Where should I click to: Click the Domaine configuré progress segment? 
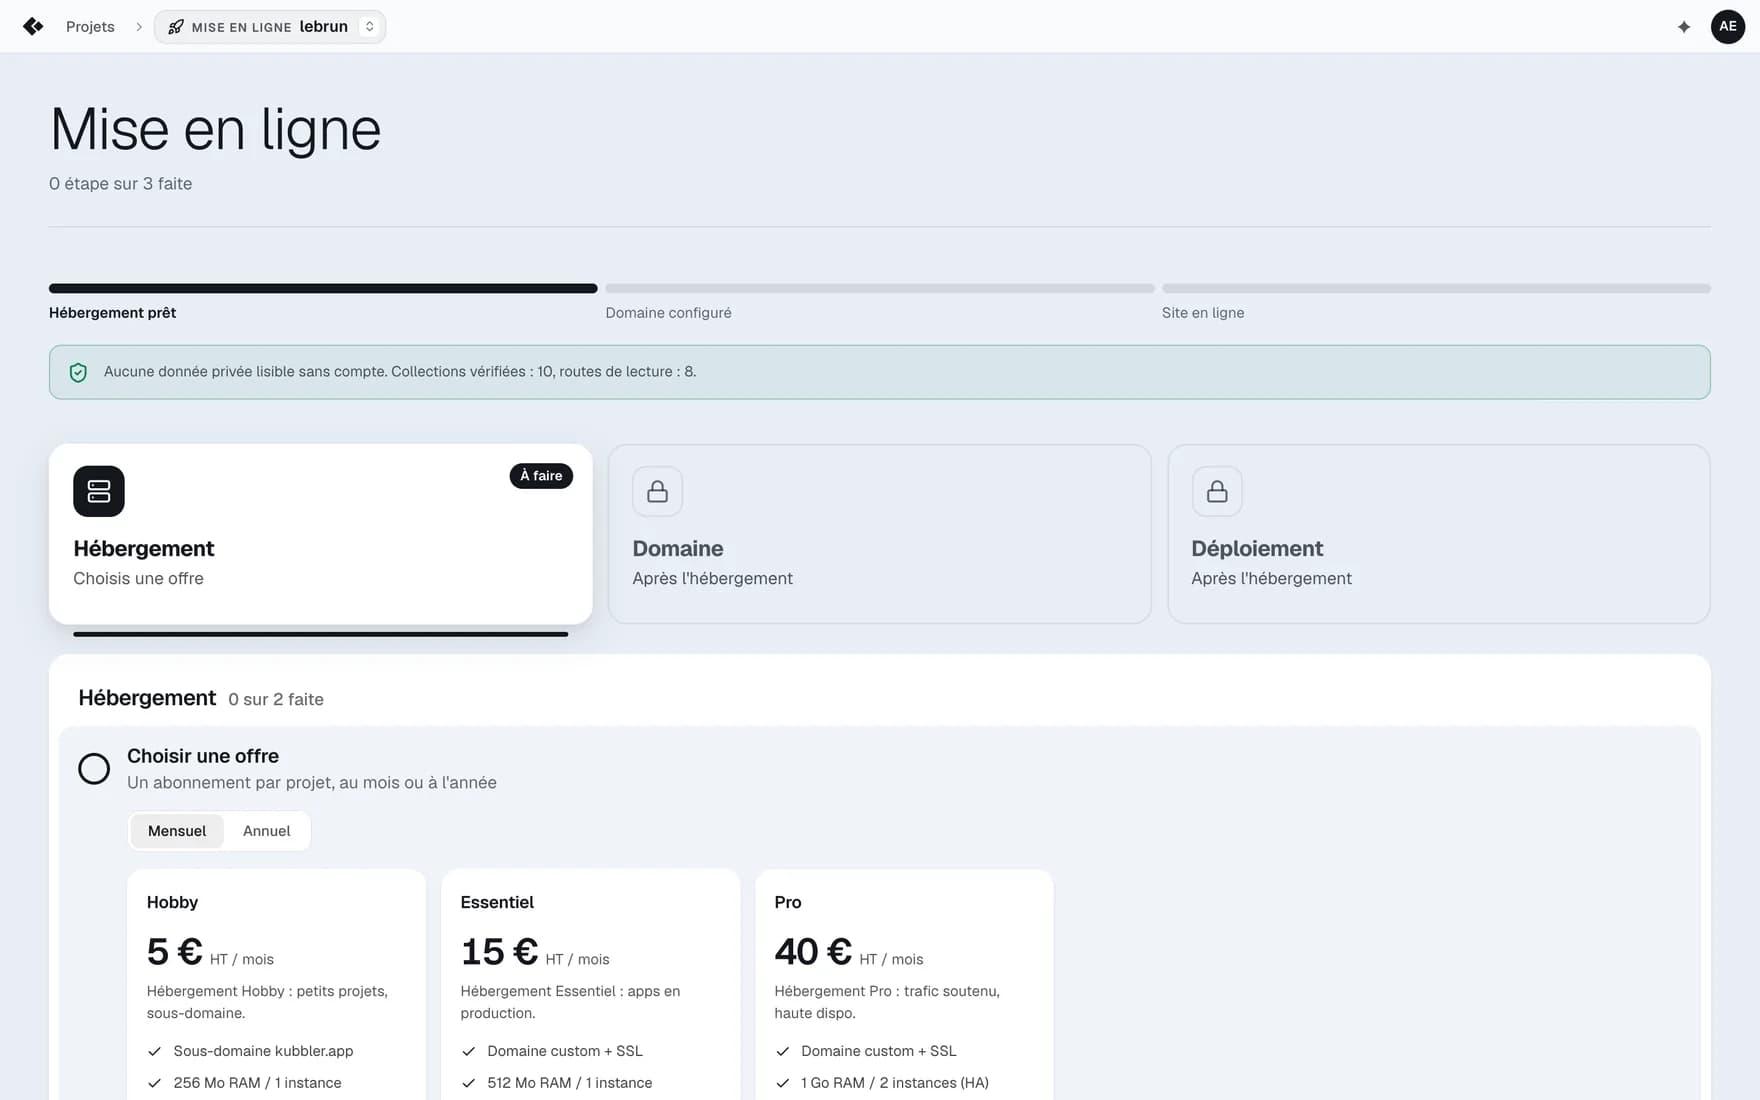[880, 289]
